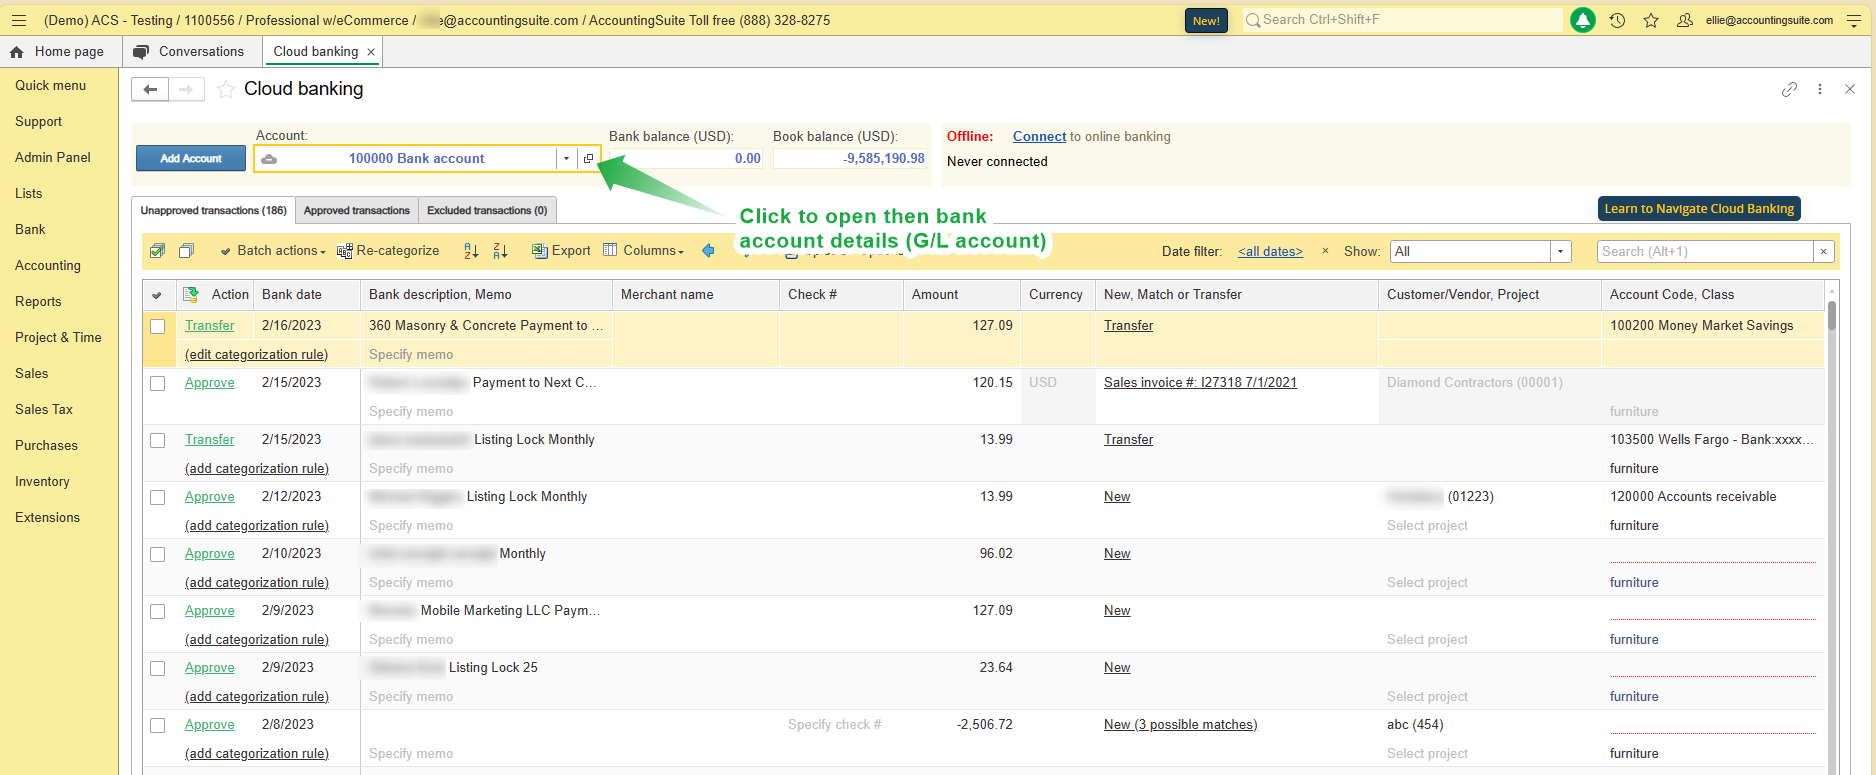Open Sales invoice #I27318 link

click(1200, 383)
